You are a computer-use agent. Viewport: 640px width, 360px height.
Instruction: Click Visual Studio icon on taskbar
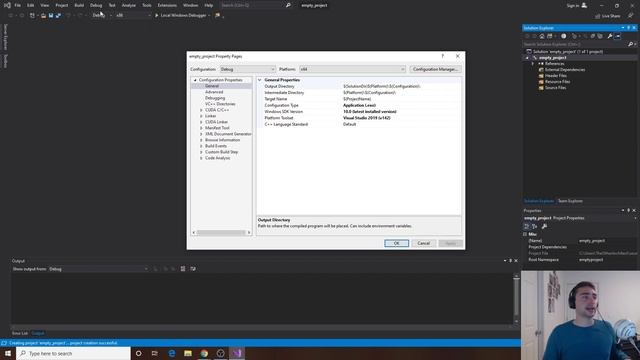click(237, 353)
